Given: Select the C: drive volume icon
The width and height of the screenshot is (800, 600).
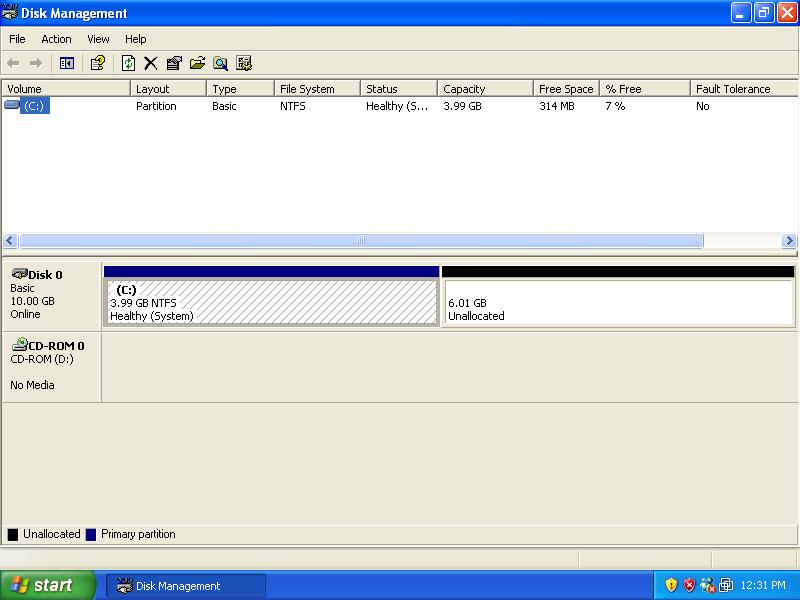Looking at the screenshot, I should click(11, 105).
